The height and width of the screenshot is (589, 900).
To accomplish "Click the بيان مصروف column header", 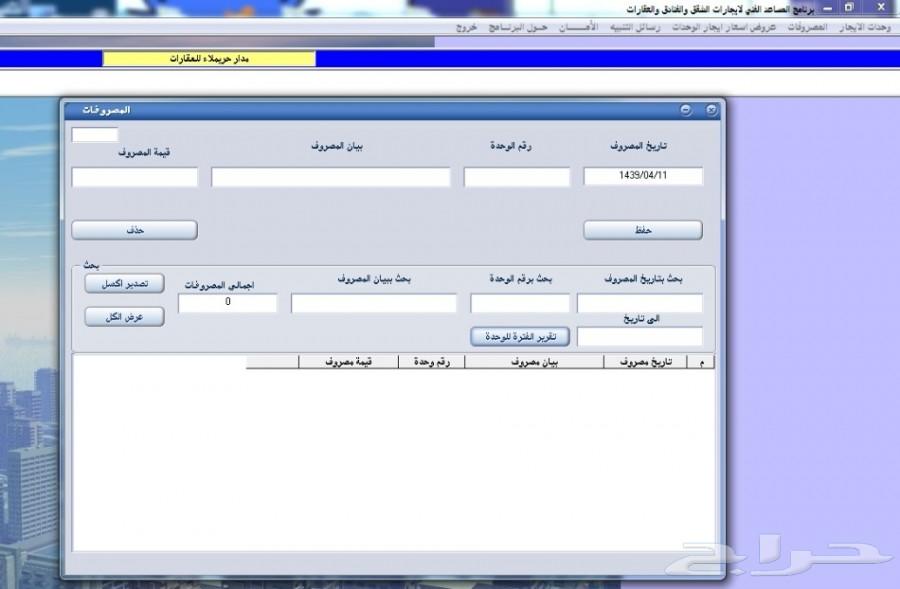I will click(534, 362).
